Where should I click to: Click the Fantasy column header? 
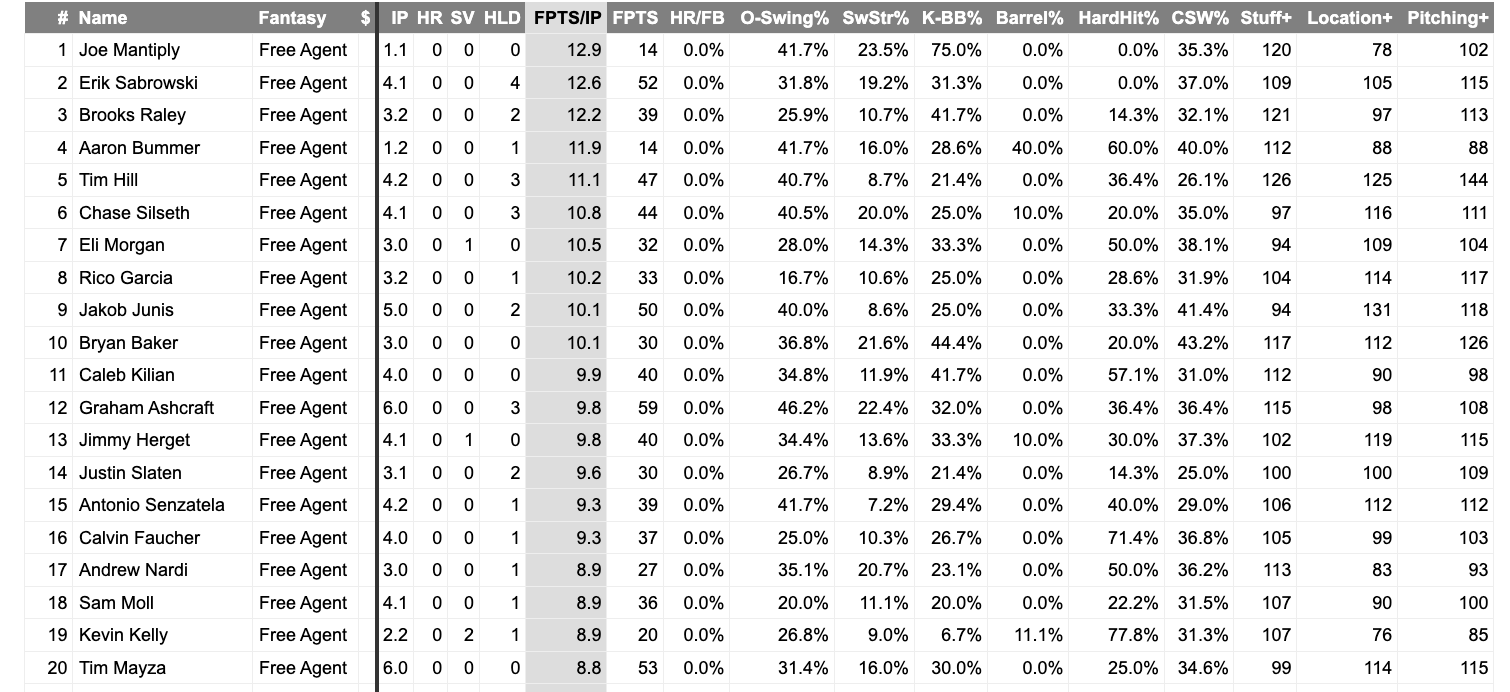point(292,18)
